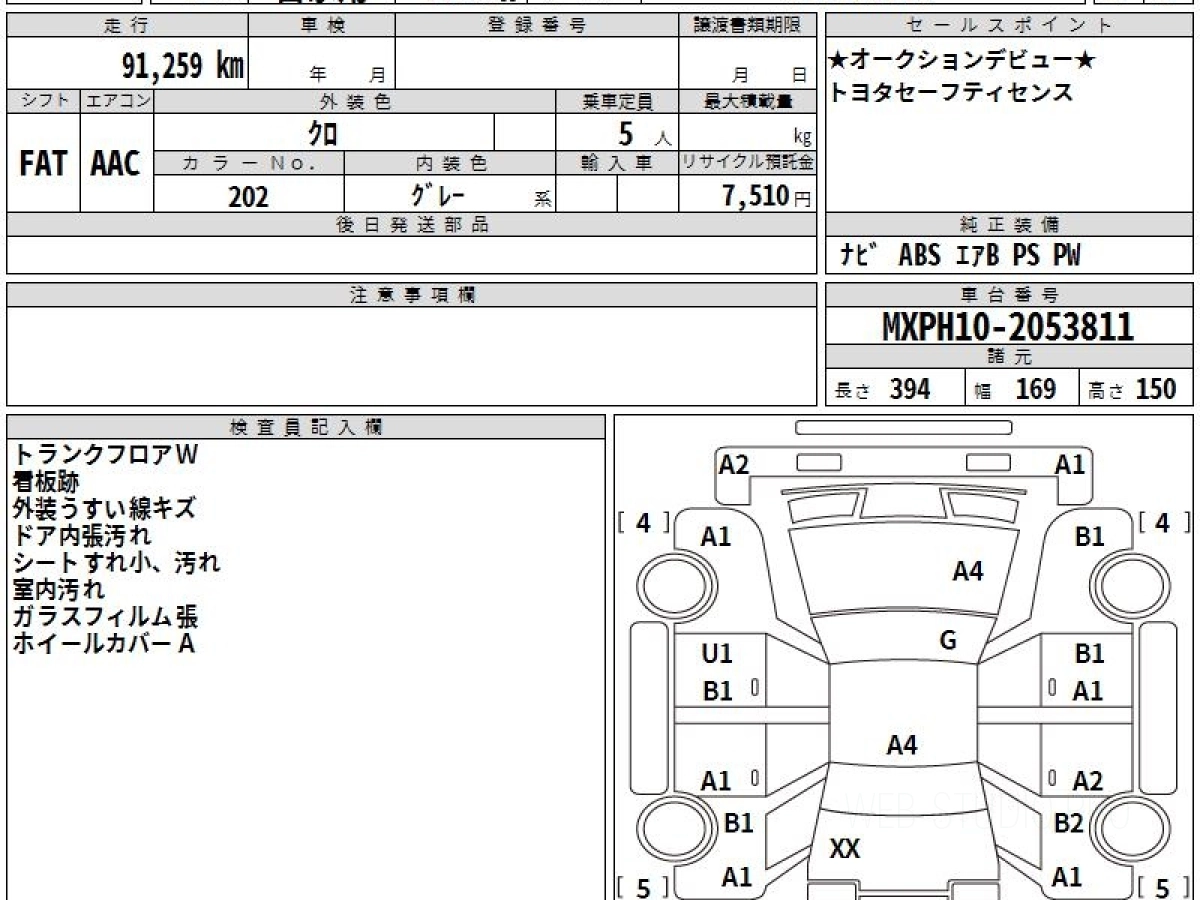Select the inspector note 看板跡
The height and width of the screenshot is (900, 1200).
tap(46, 482)
